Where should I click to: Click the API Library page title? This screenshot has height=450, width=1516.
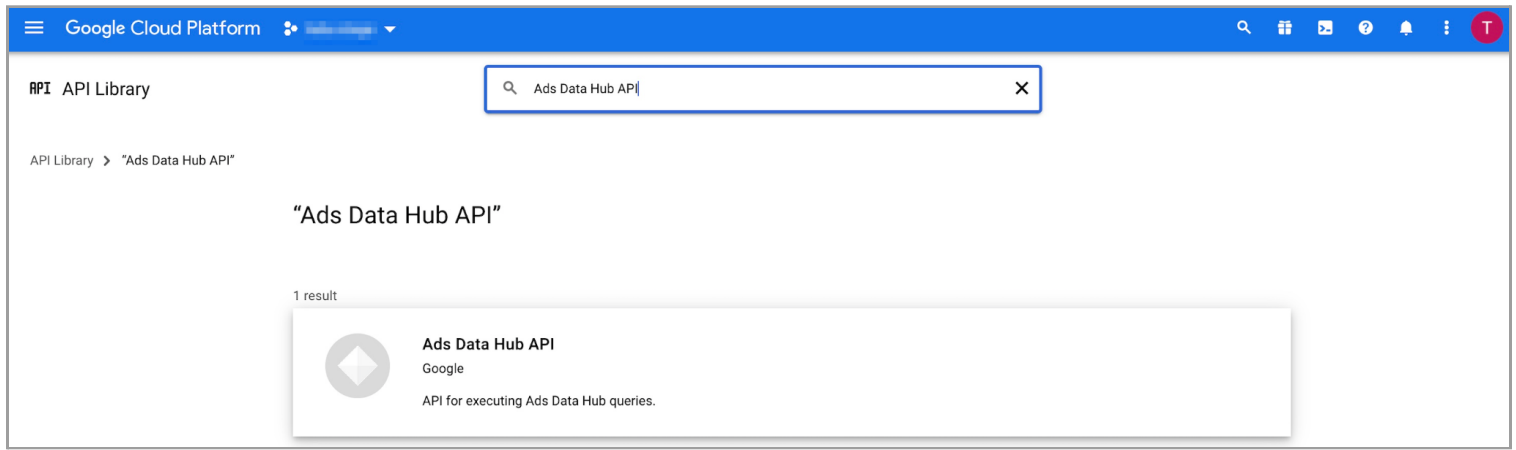106,89
